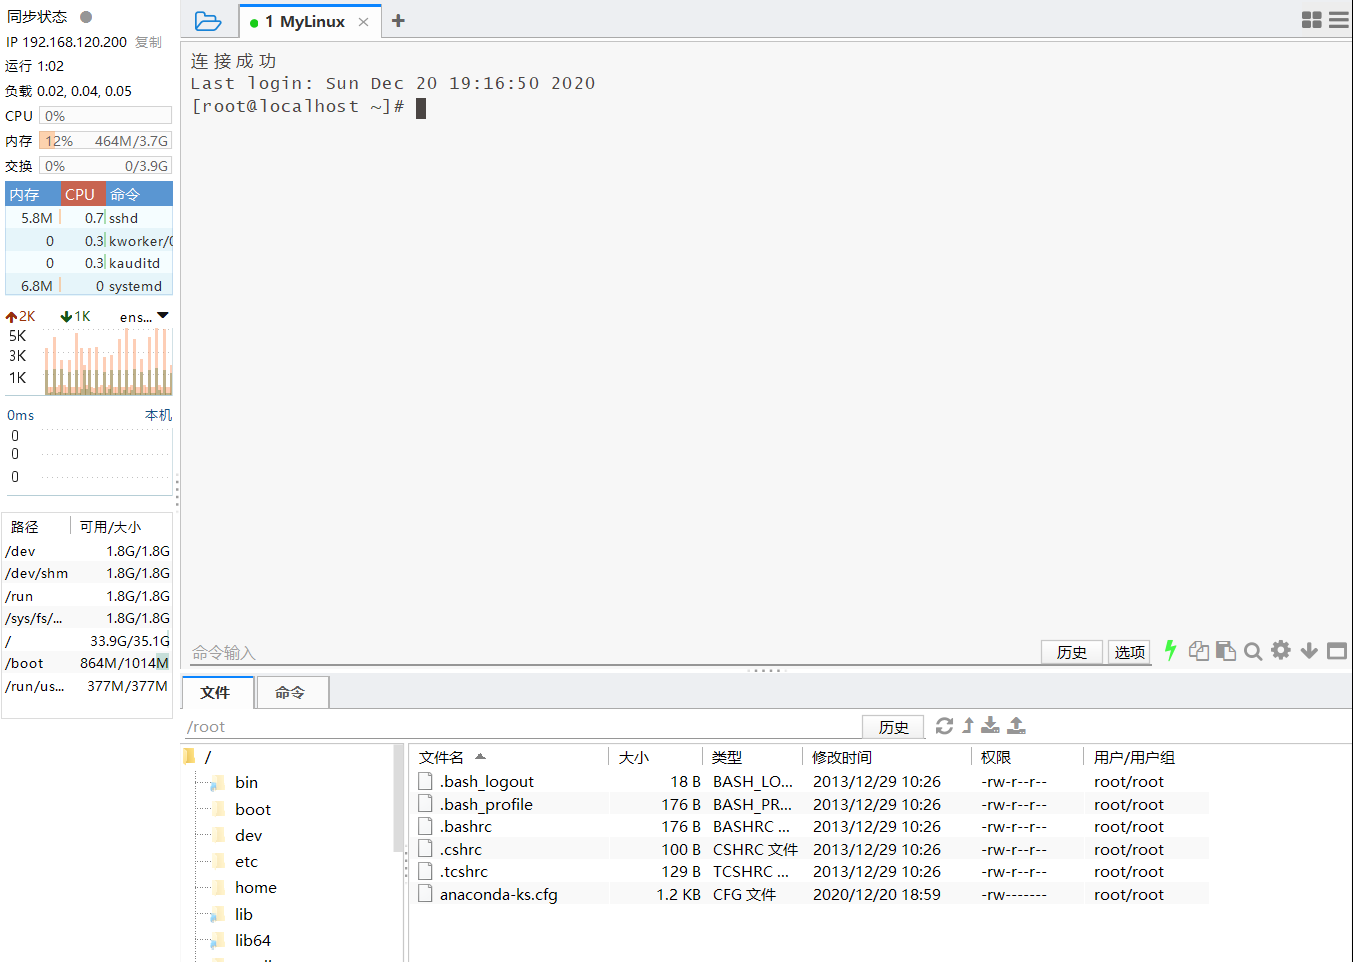Select the systemd process row
Image resolution: width=1353 pixels, height=962 pixels.
tap(89, 286)
